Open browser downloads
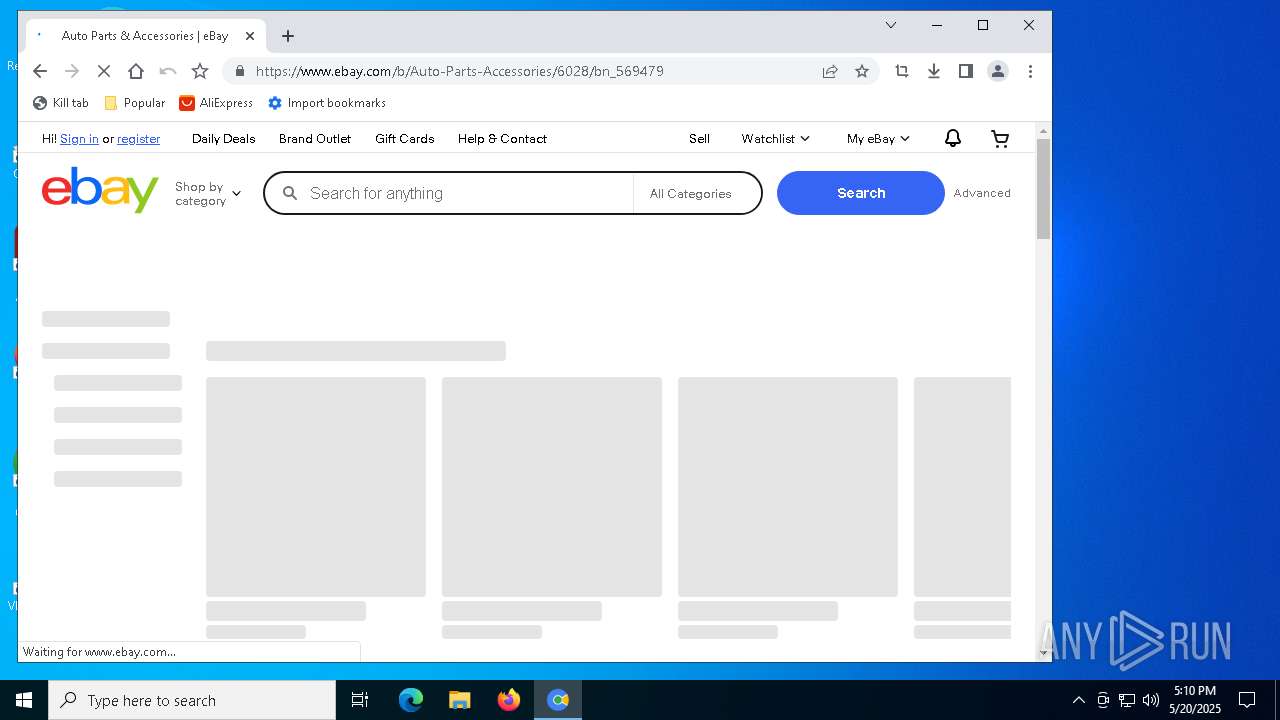This screenshot has width=1280, height=720. pos(934,71)
